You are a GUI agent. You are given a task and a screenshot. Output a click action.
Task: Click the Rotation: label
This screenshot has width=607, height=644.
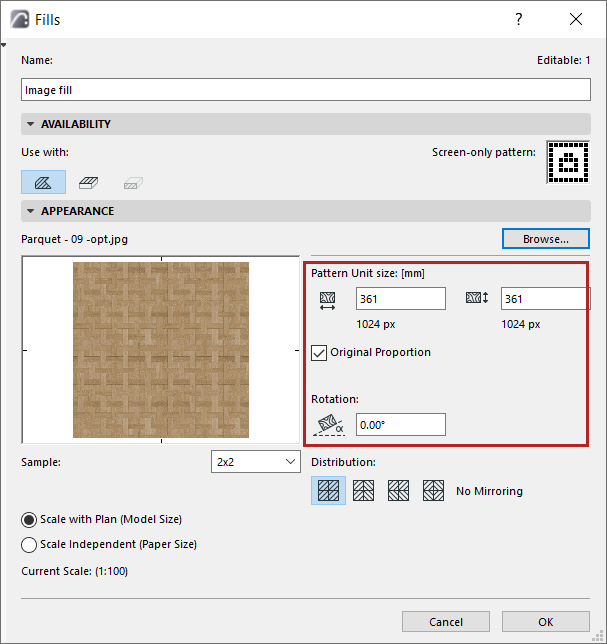[335, 399]
